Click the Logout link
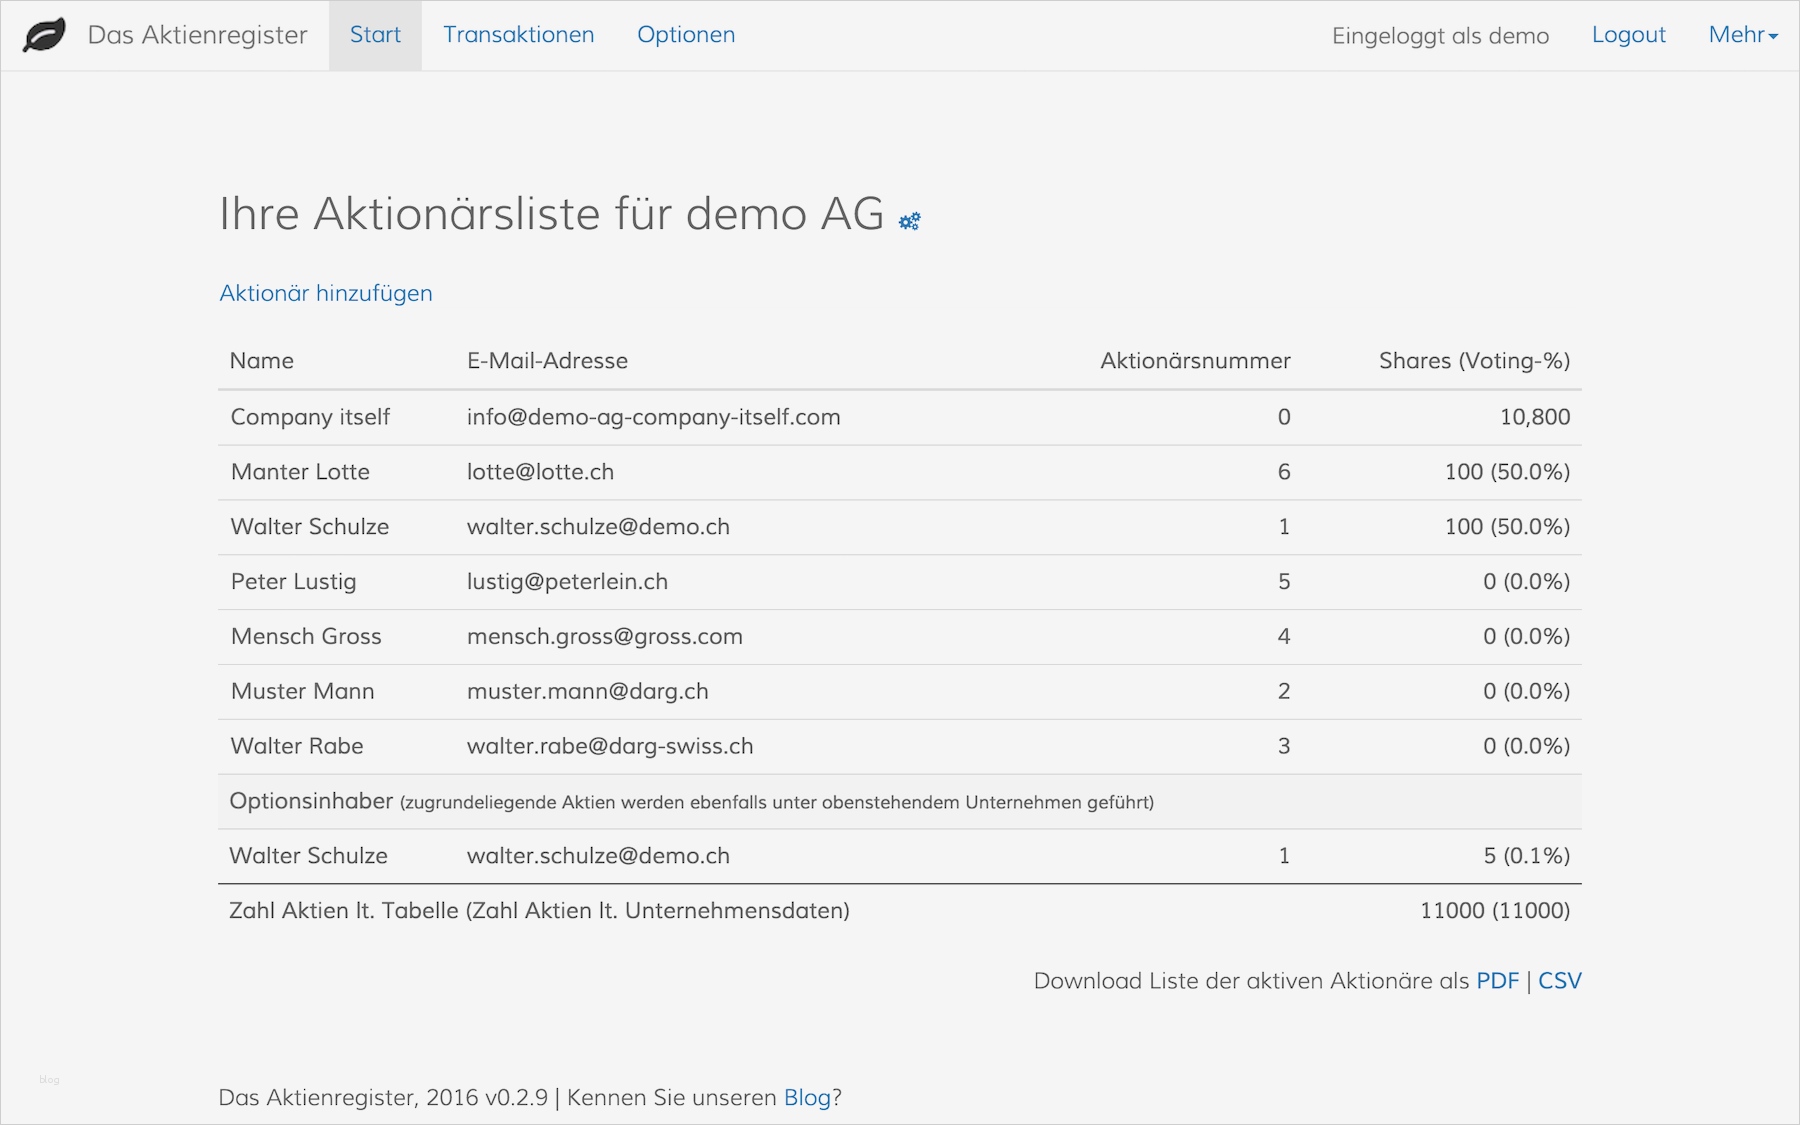 point(1628,35)
